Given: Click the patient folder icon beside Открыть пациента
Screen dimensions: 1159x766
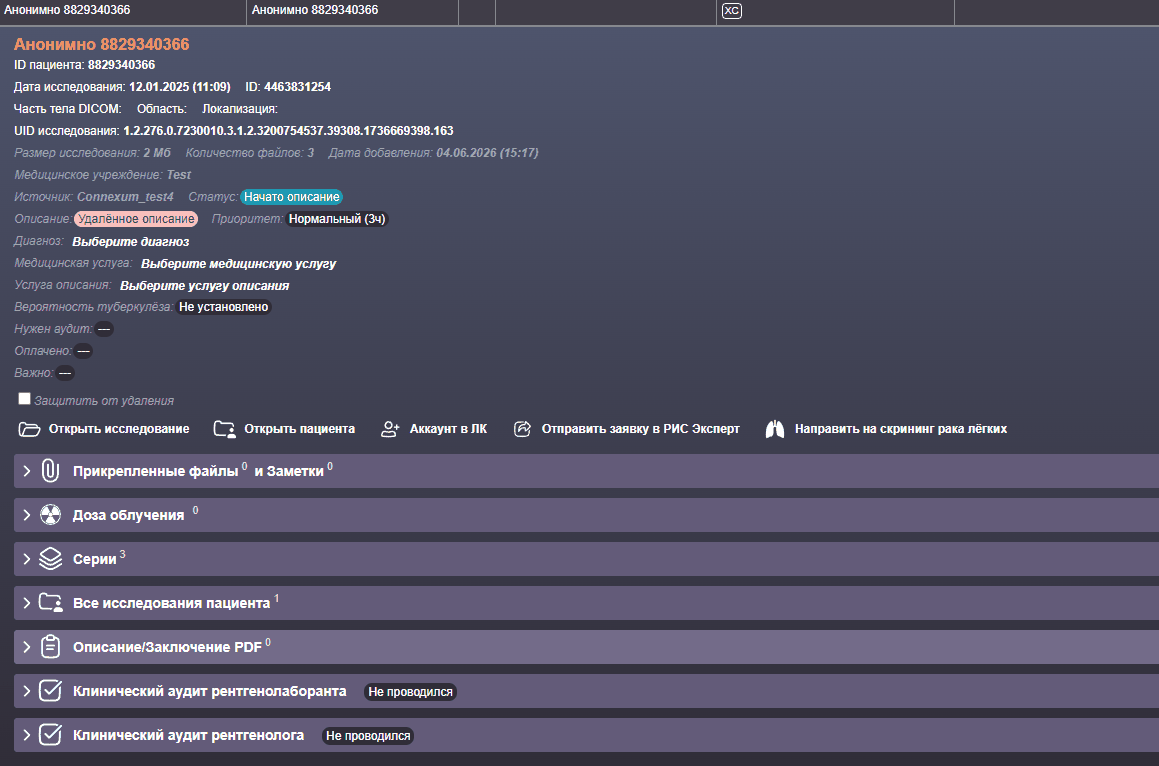Looking at the screenshot, I should [224, 429].
